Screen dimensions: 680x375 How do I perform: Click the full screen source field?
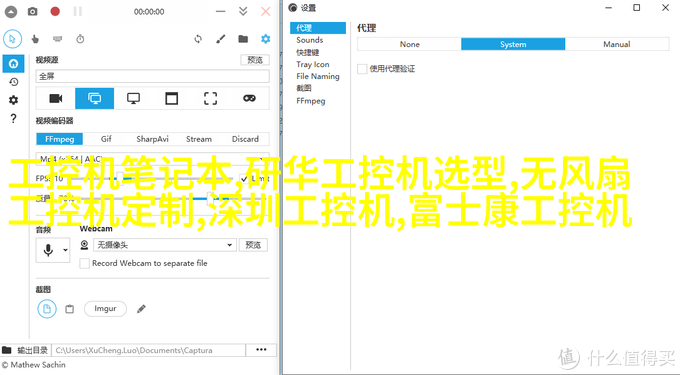pos(152,76)
